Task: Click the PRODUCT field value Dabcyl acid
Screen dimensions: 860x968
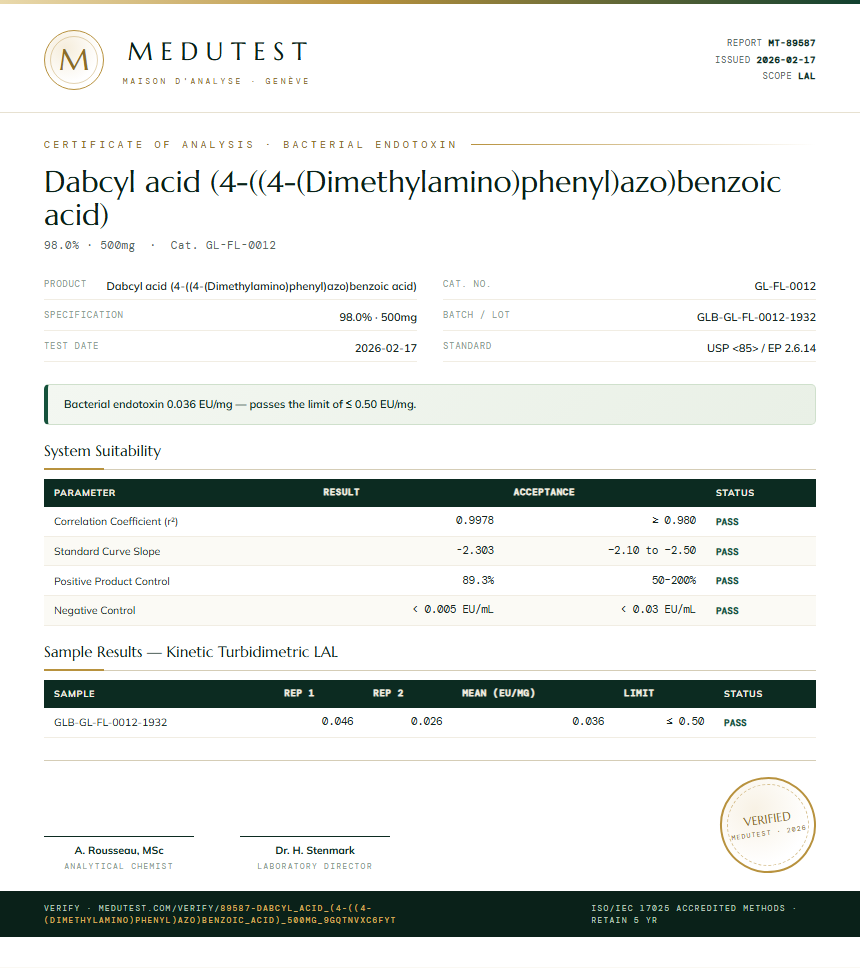Action: point(261,286)
